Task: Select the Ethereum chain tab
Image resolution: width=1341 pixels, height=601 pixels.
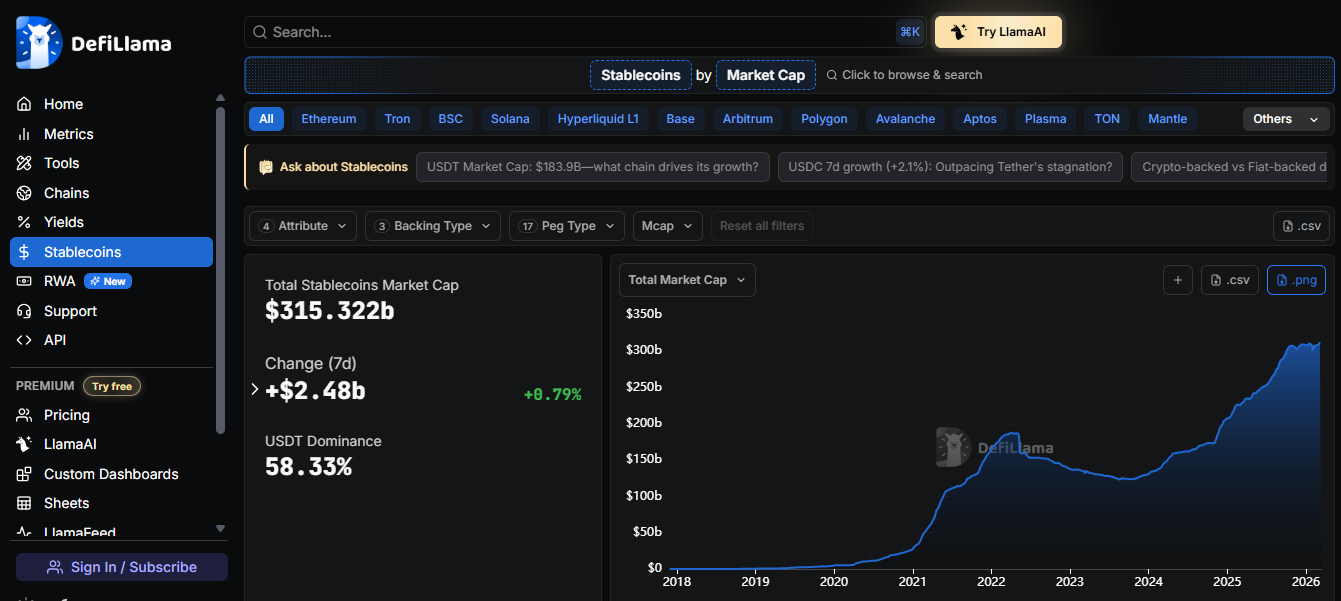Action: coord(329,119)
